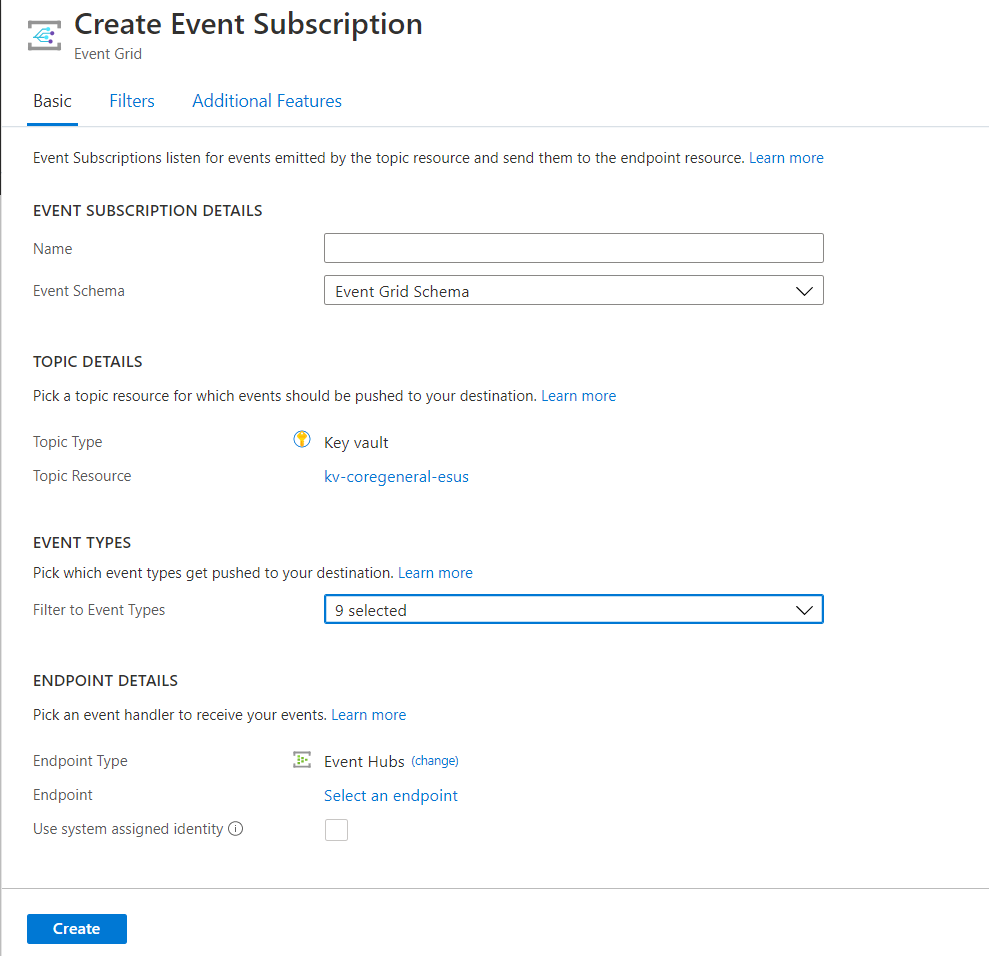This screenshot has height=956, width=989.
Task: Open Learn more link under Topic Details
Action: (578, 396)
